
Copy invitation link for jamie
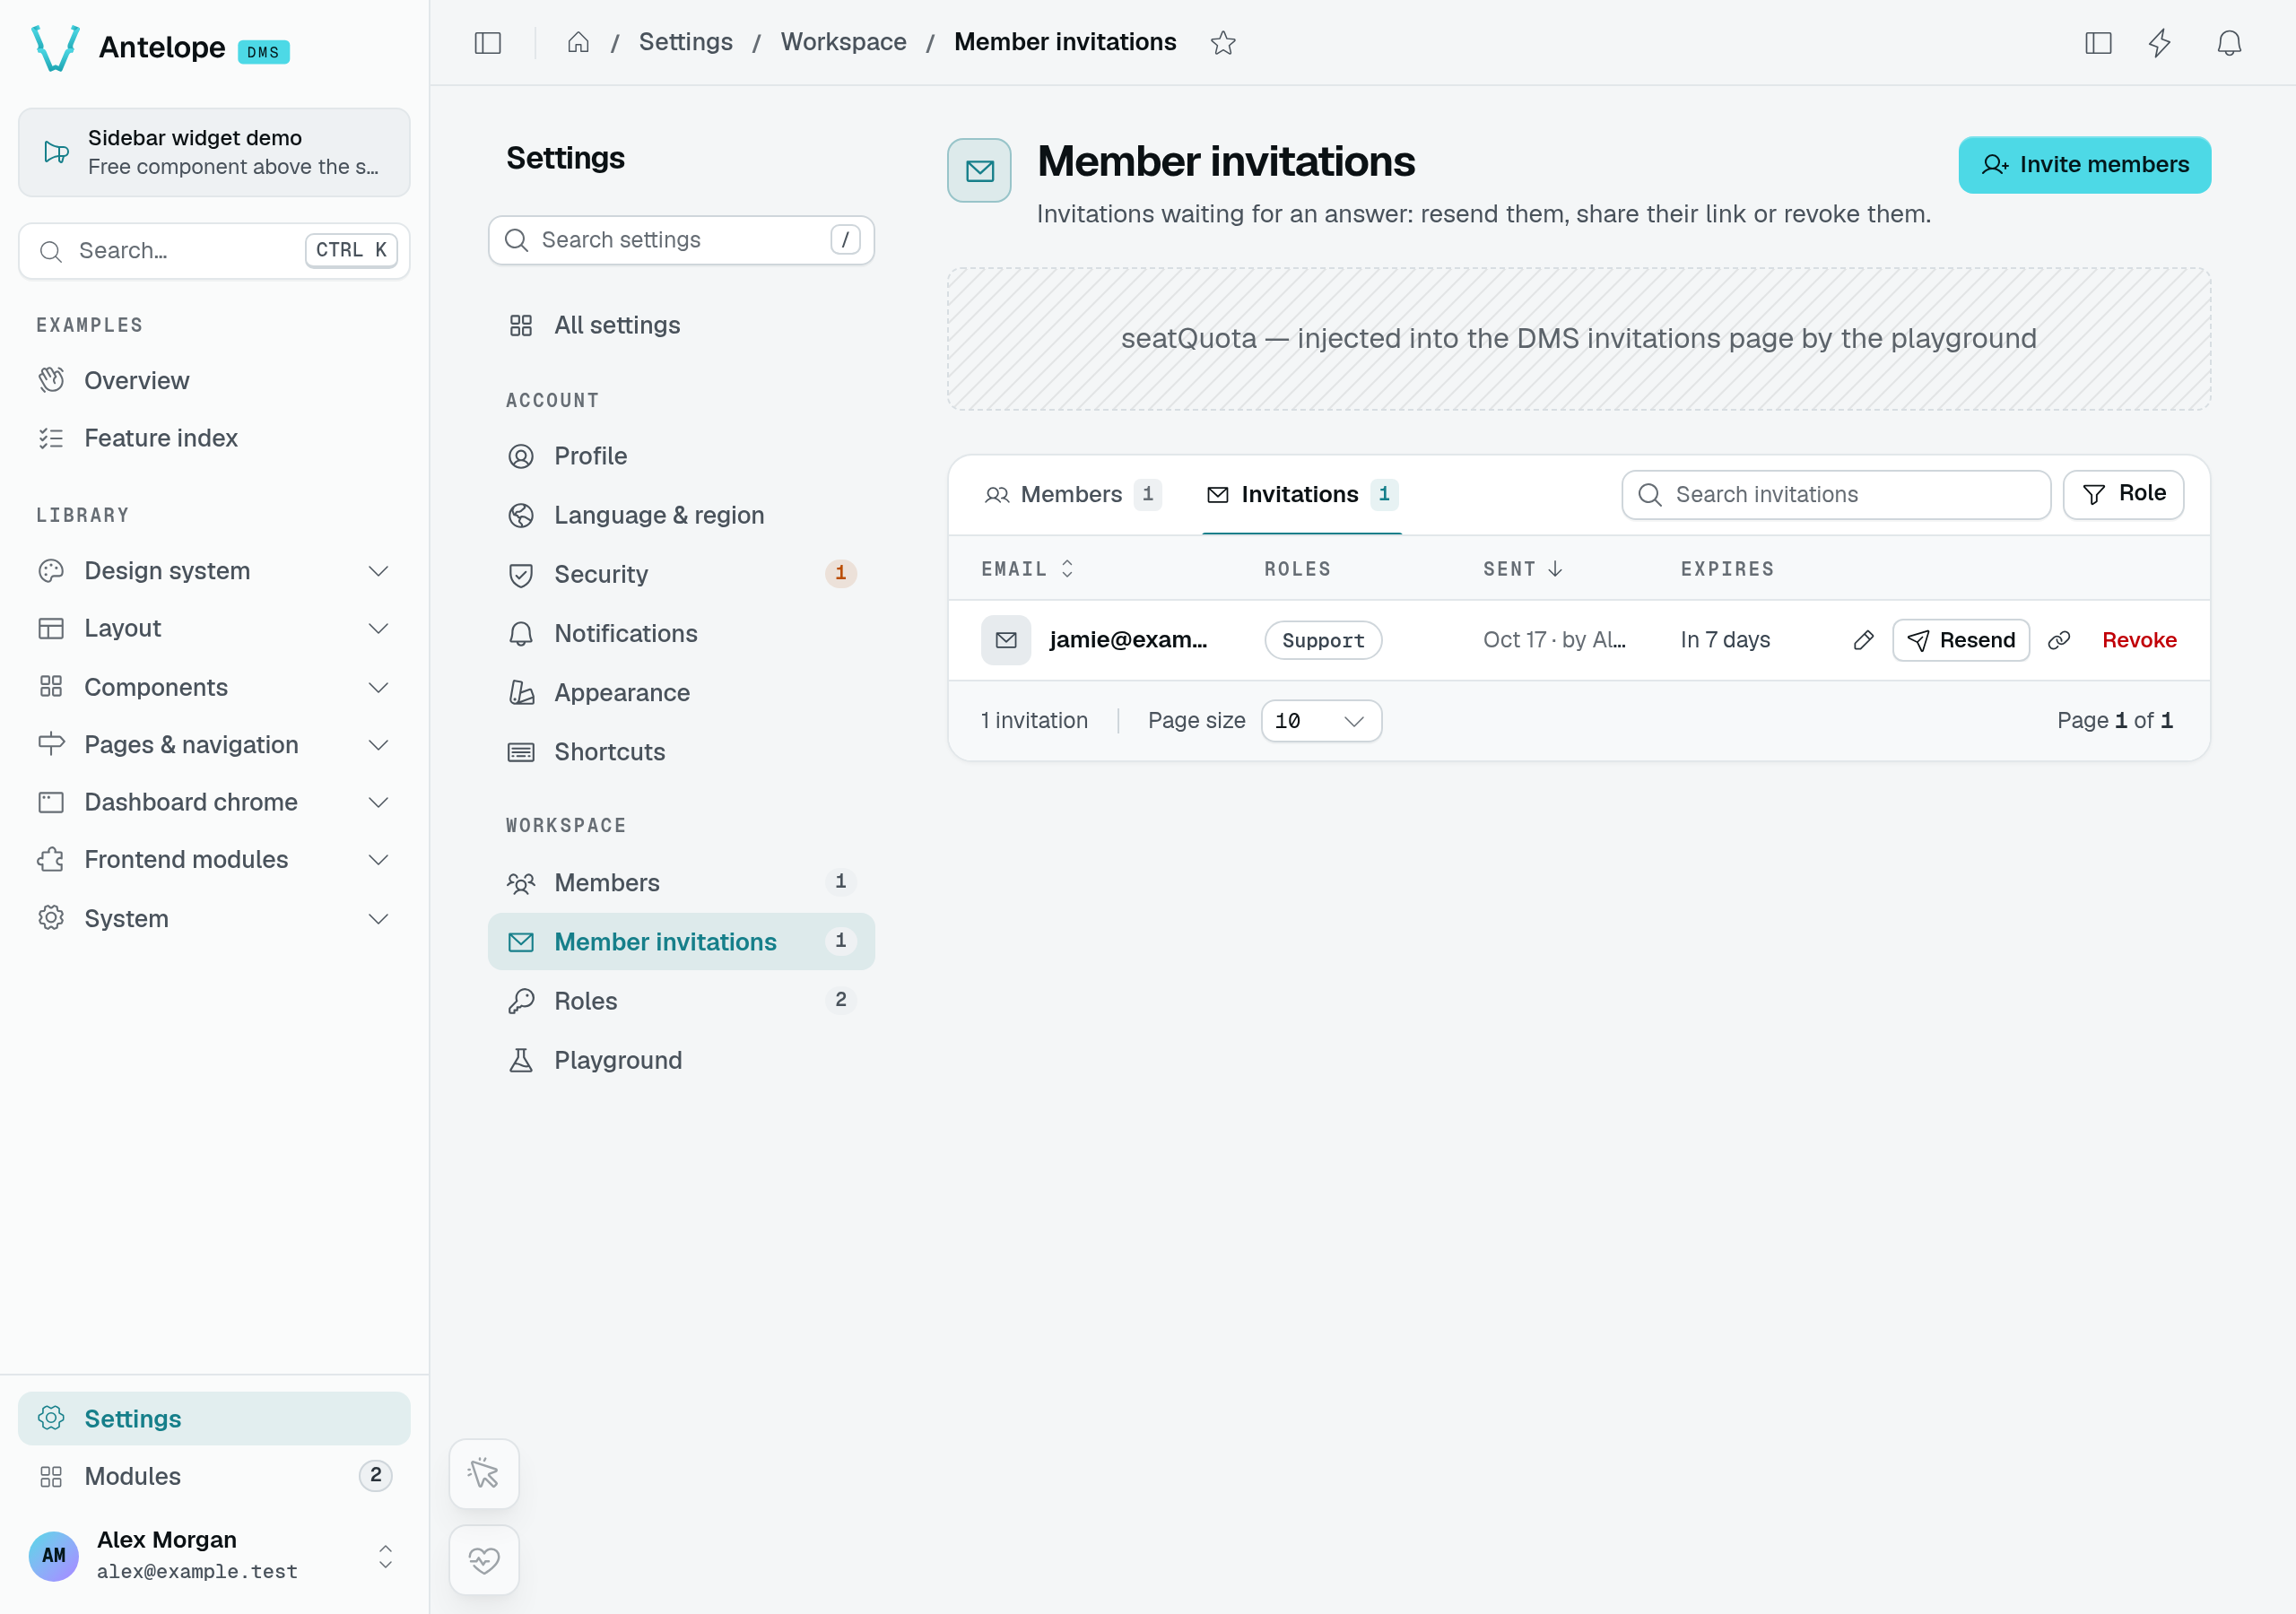coord(2058,640)
